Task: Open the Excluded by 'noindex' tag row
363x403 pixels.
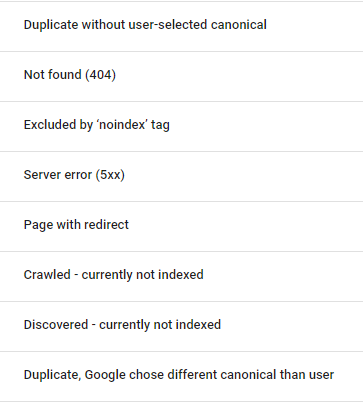Action: pos(181,126)
